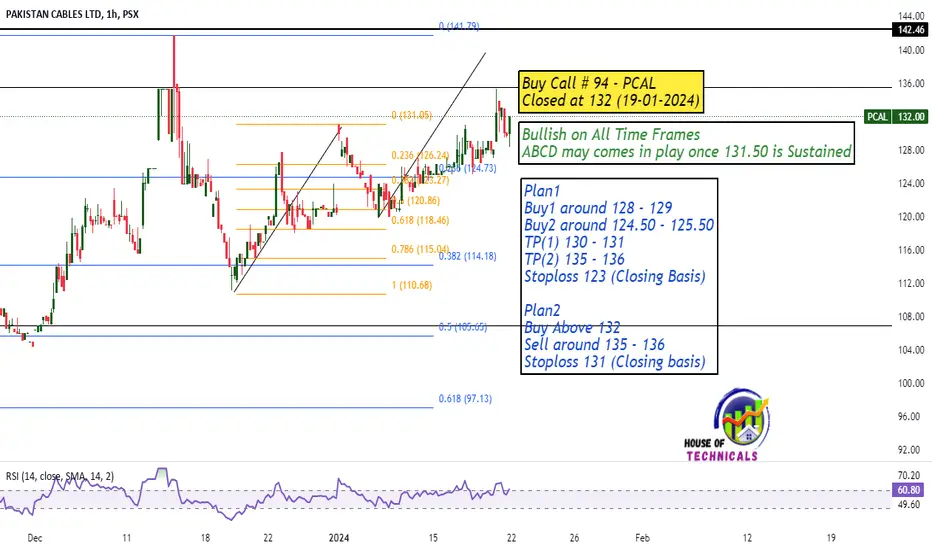Image resolution: width=932 pixels, height=550 pixels.
Task: Click the Dec date on time axis
Action: pos(35,538)
